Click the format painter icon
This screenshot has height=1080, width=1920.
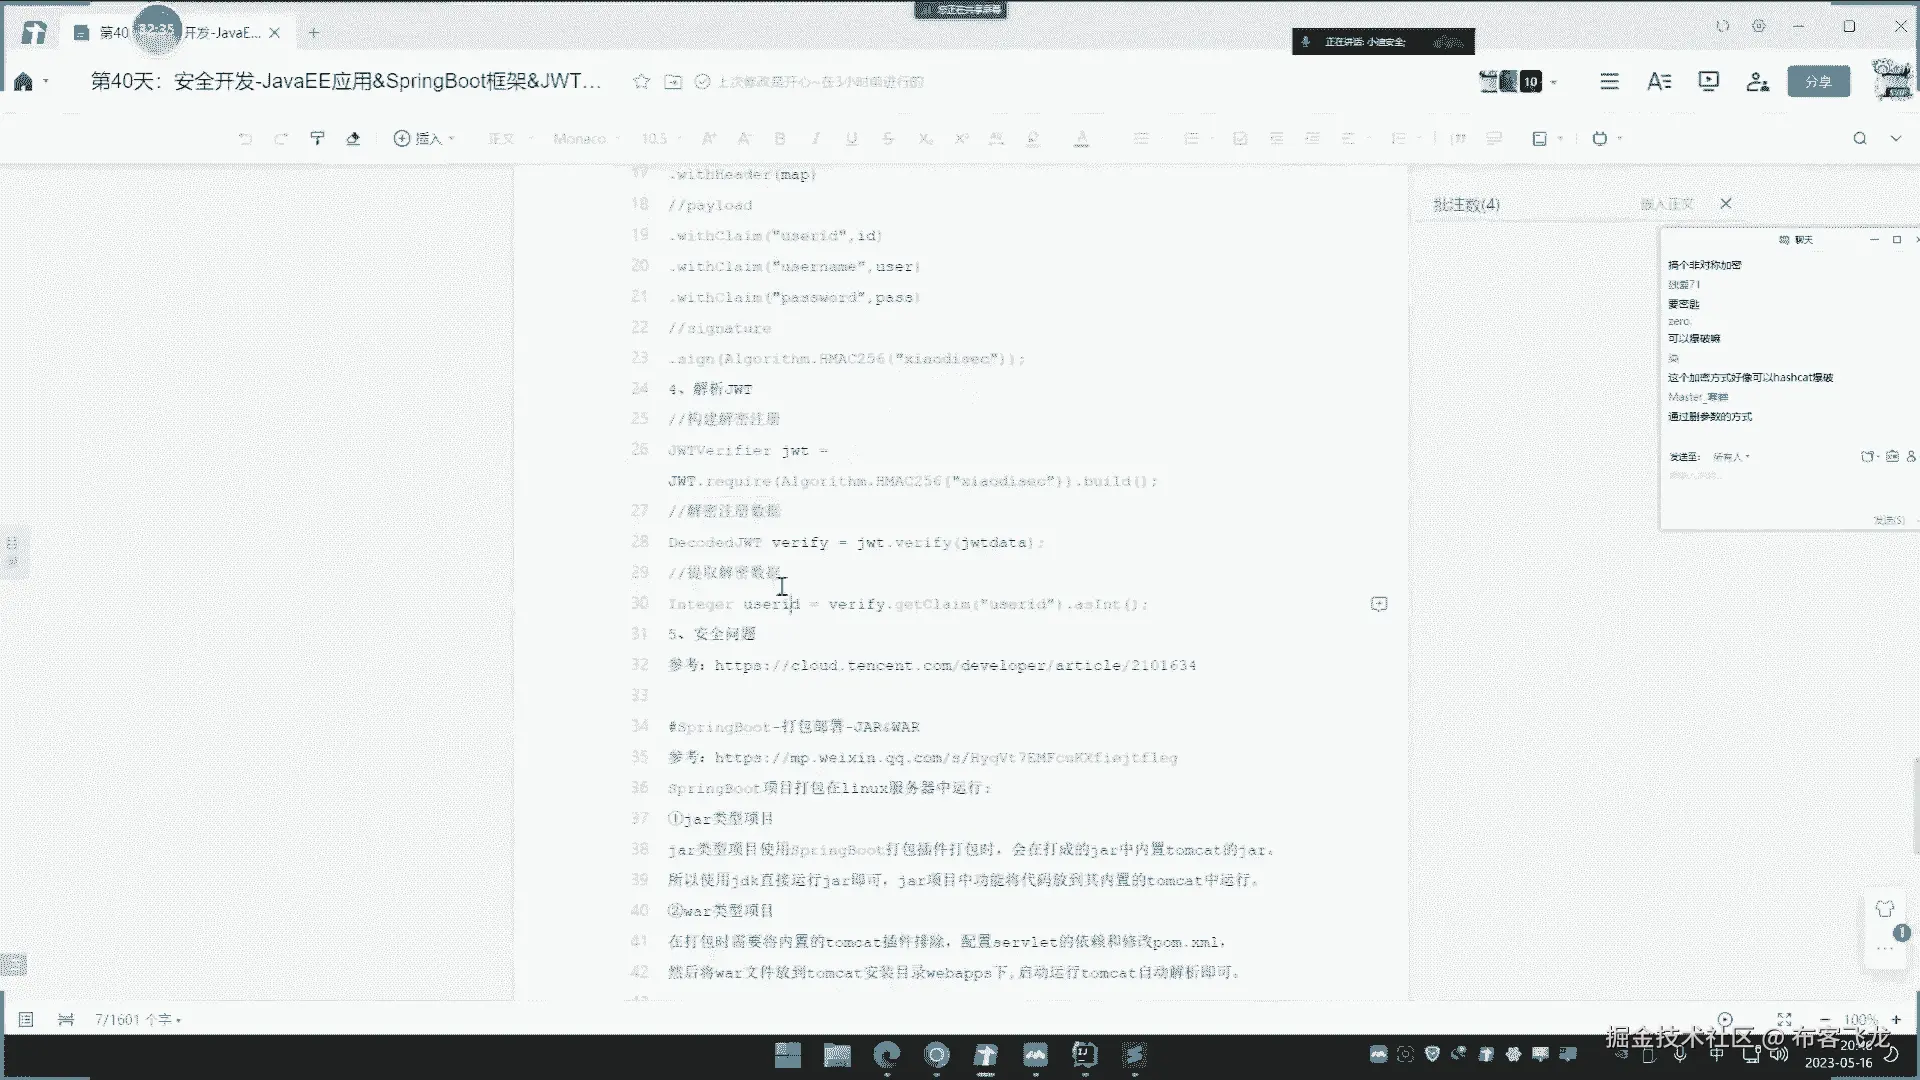(x=317, y=138)
